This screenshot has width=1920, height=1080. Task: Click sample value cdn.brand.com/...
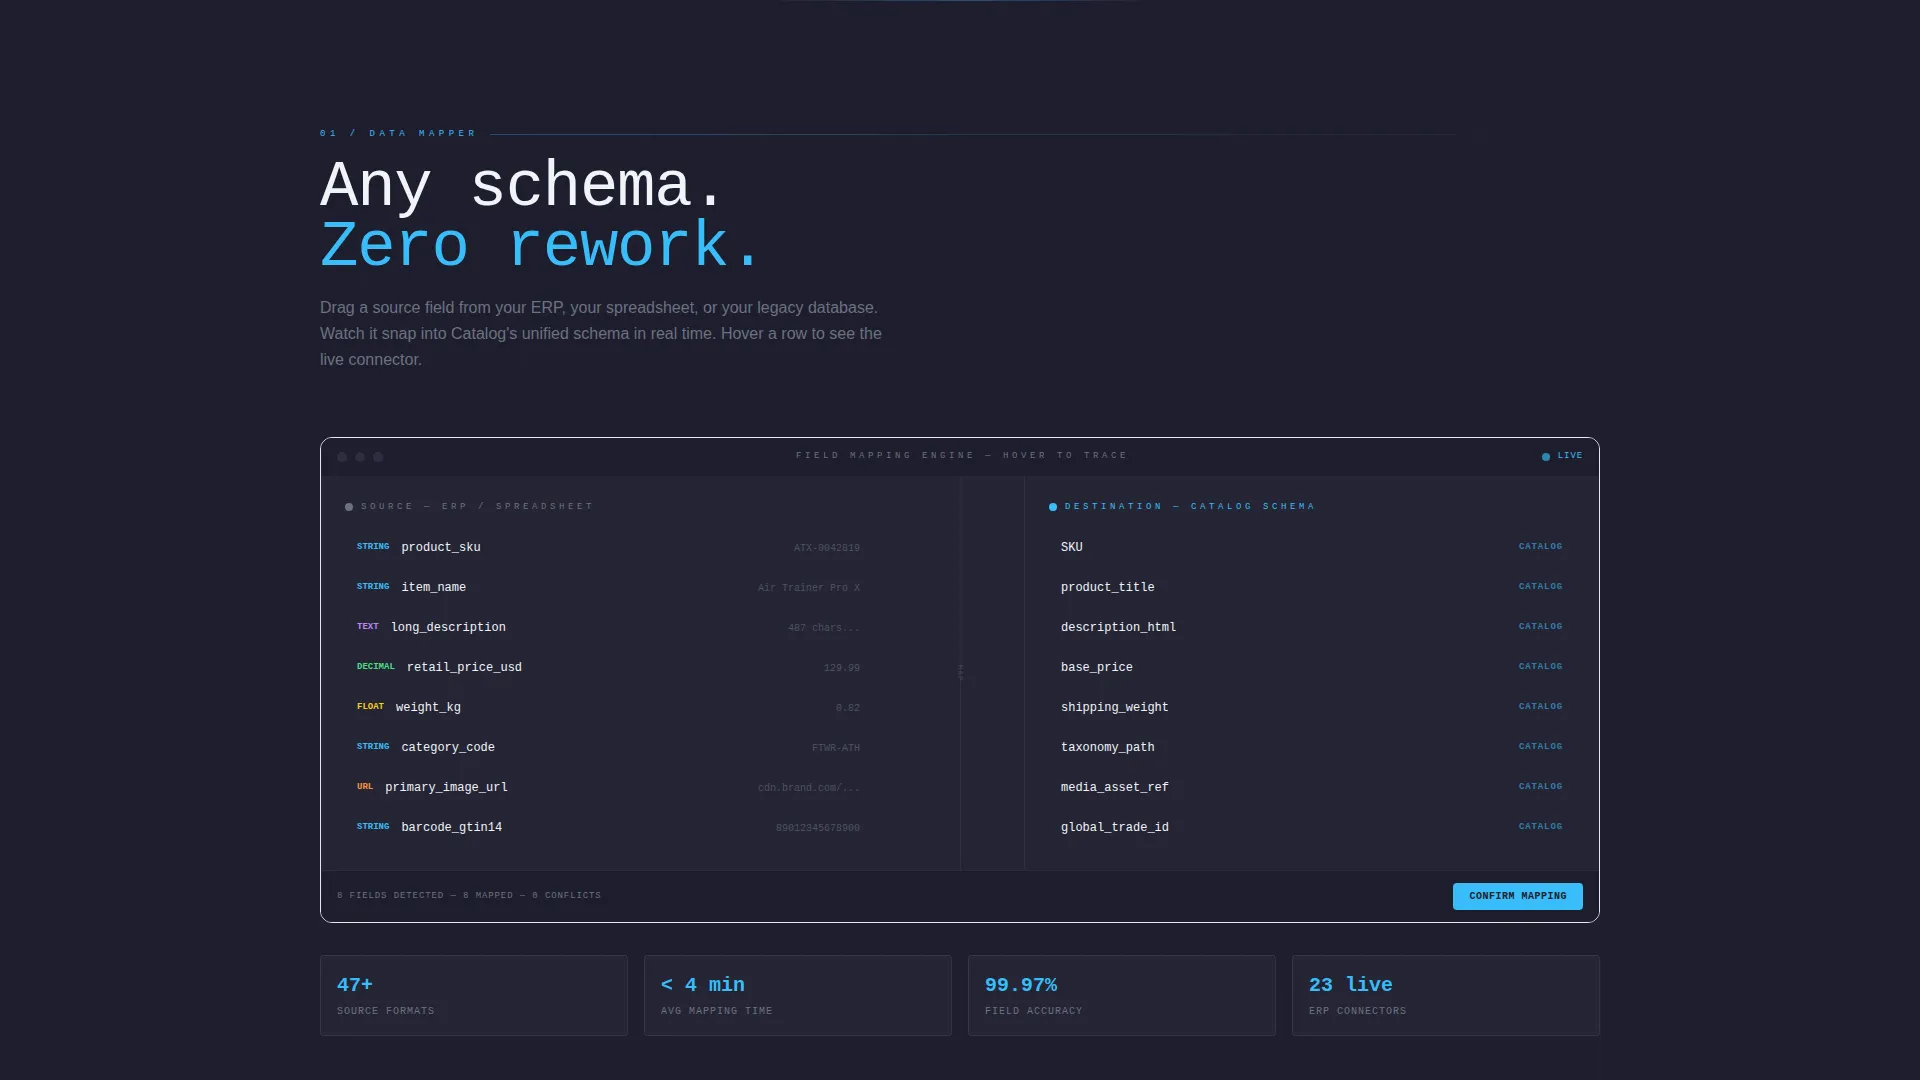(x=809, y=788)
